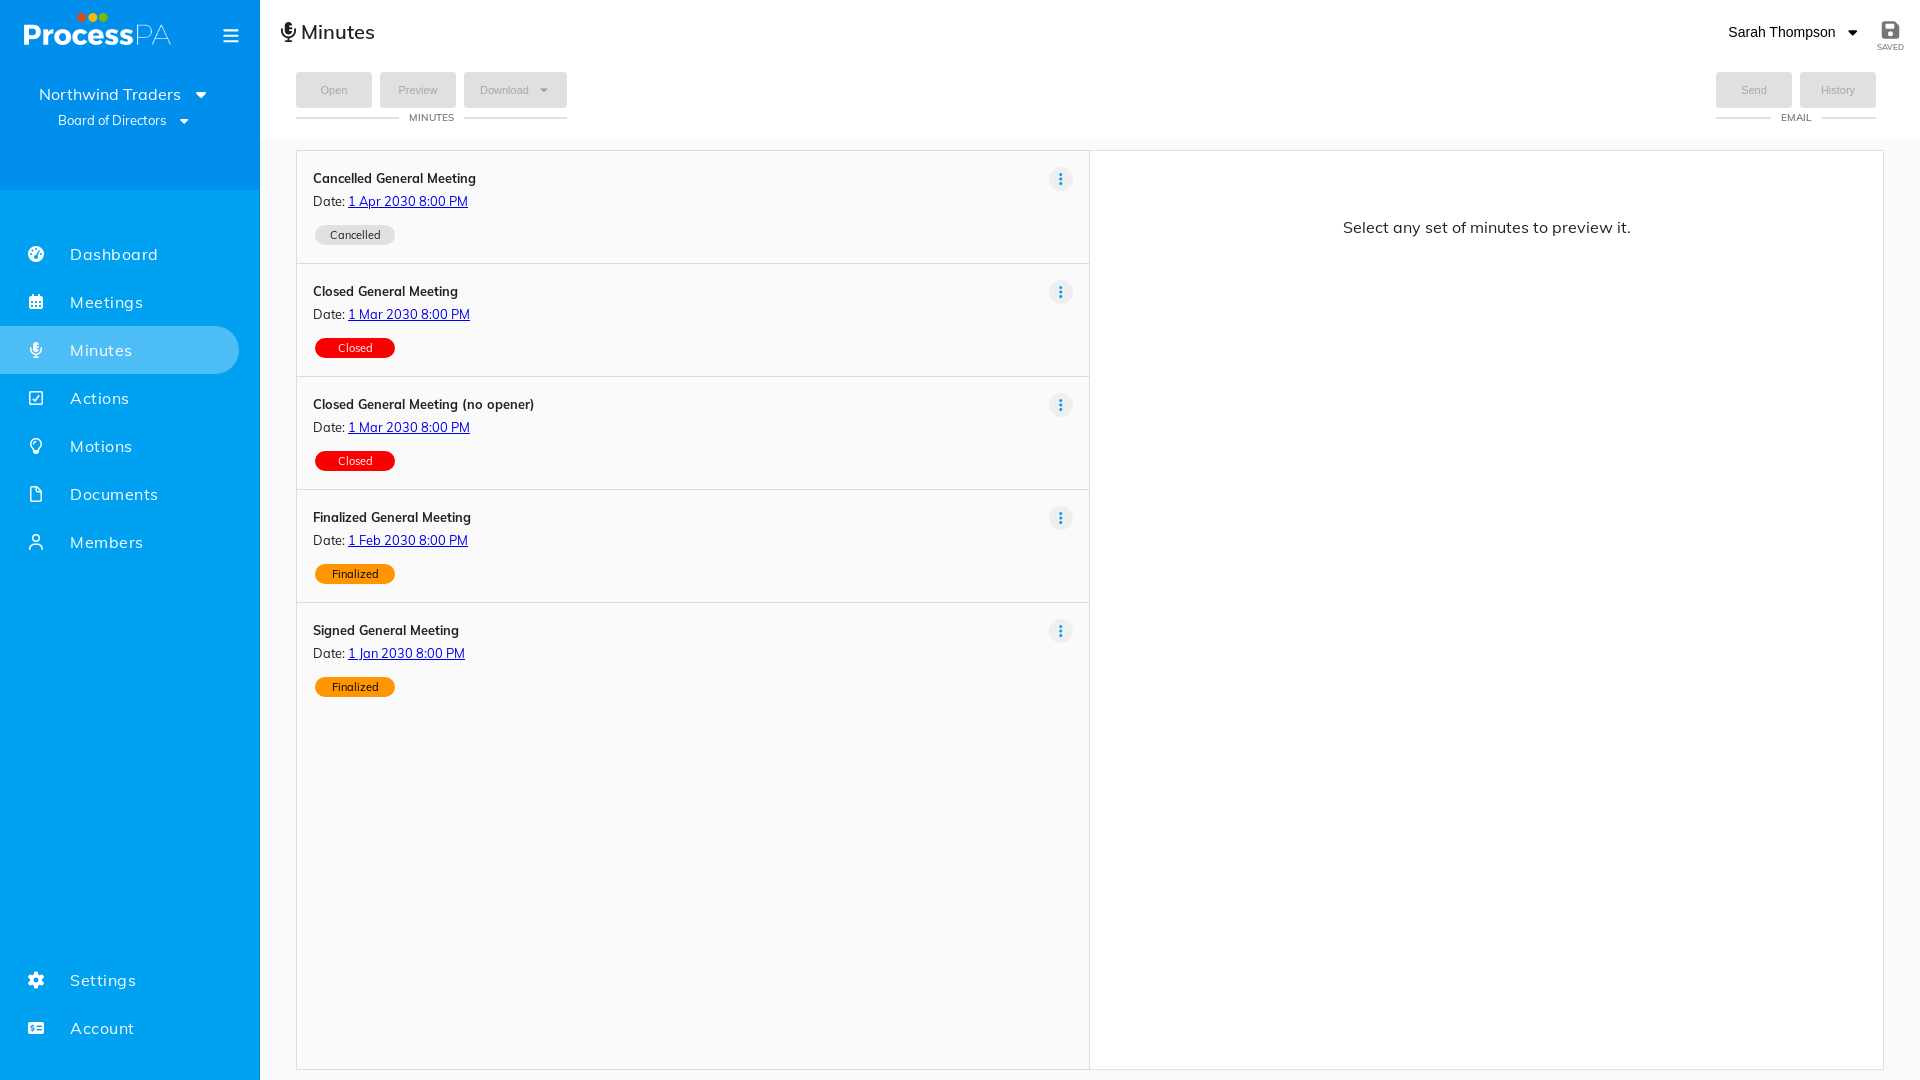Click the ProcessPA logo
The height and width of the screenshot is (1080, 1920).
click(x=97, y=31)
